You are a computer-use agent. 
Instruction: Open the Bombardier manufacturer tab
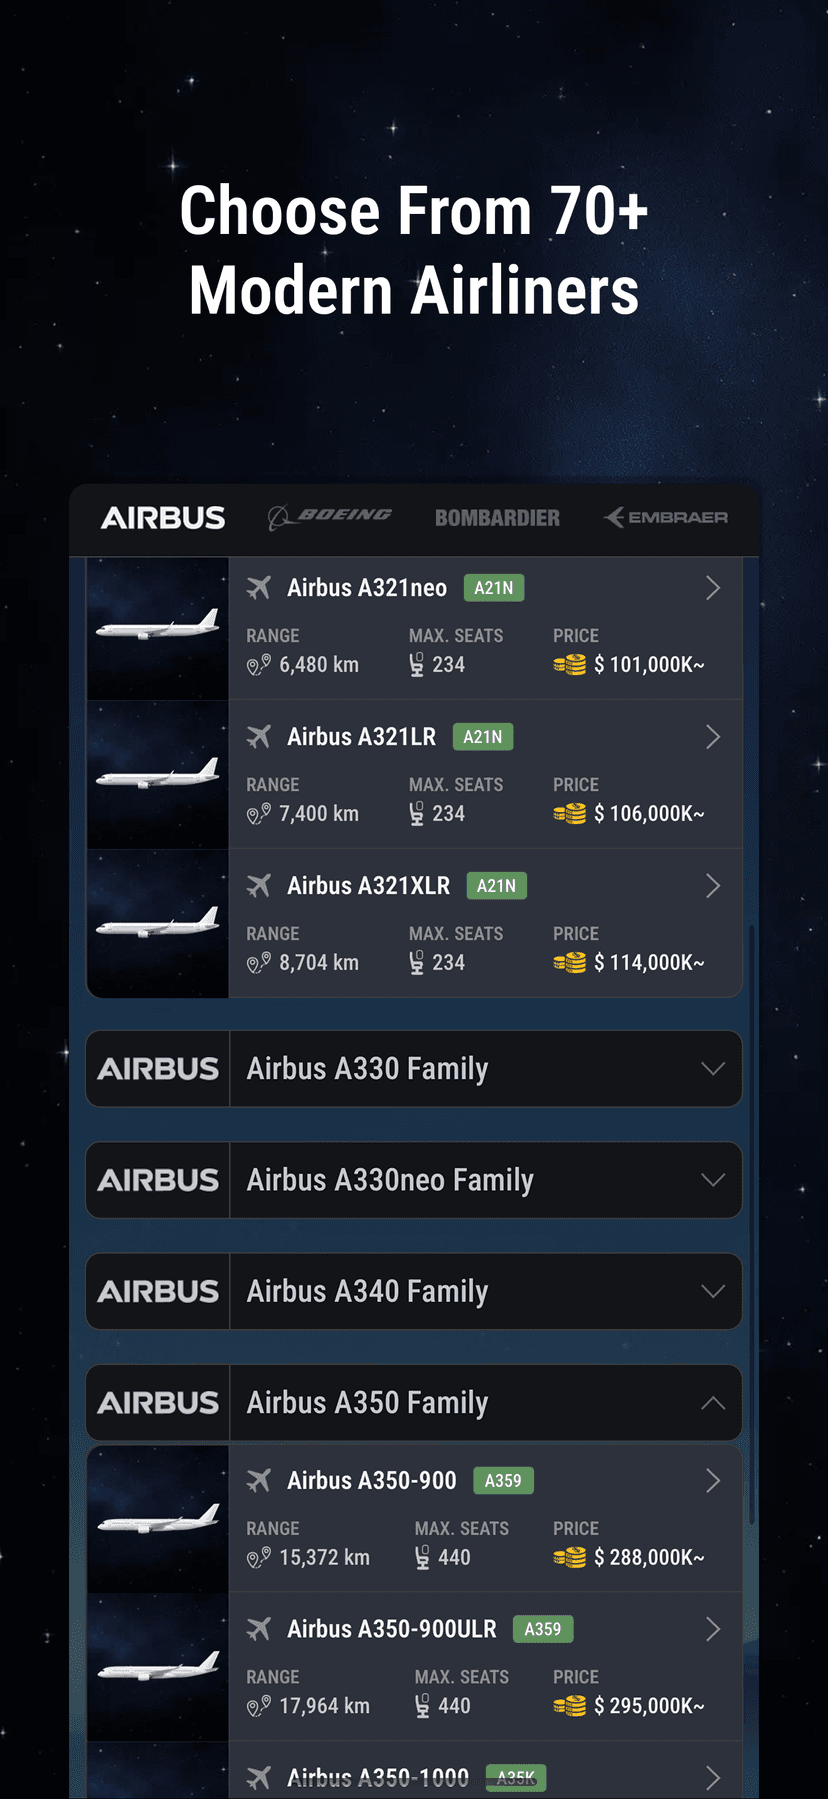(497, 518)
